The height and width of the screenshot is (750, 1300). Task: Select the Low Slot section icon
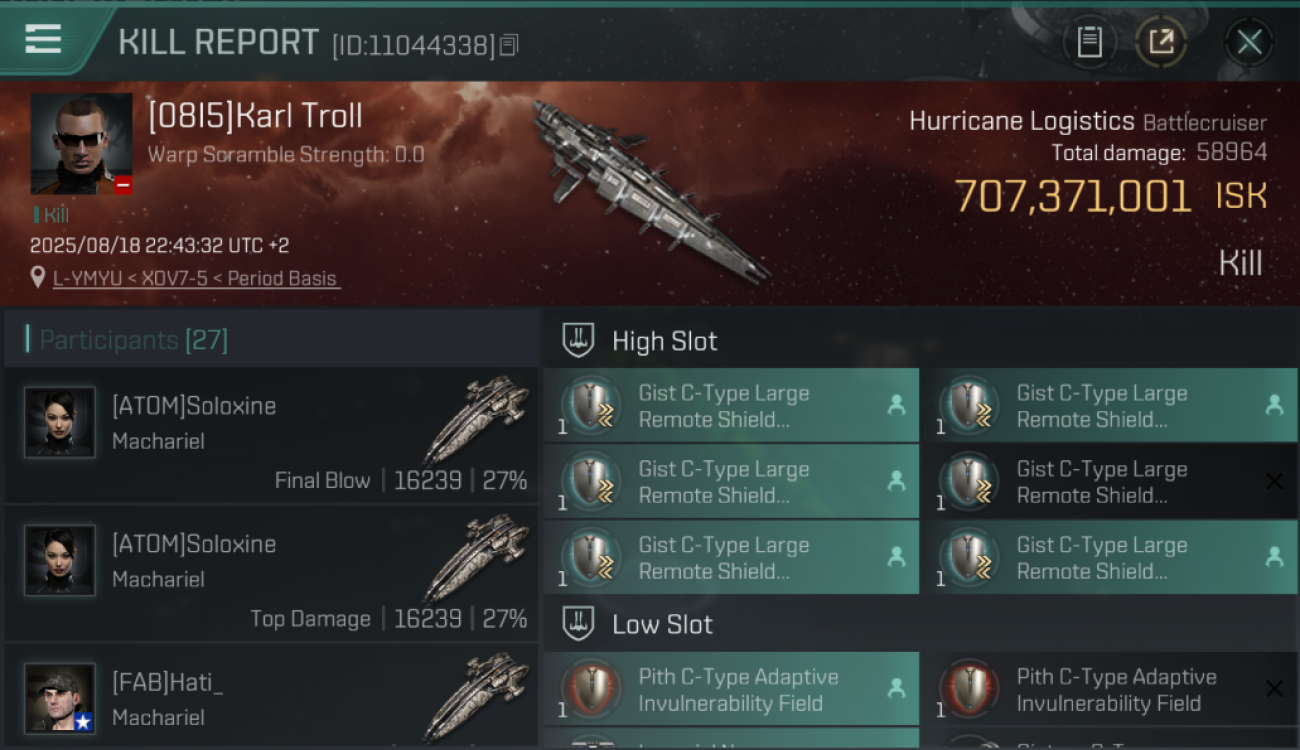click(578, 624)
